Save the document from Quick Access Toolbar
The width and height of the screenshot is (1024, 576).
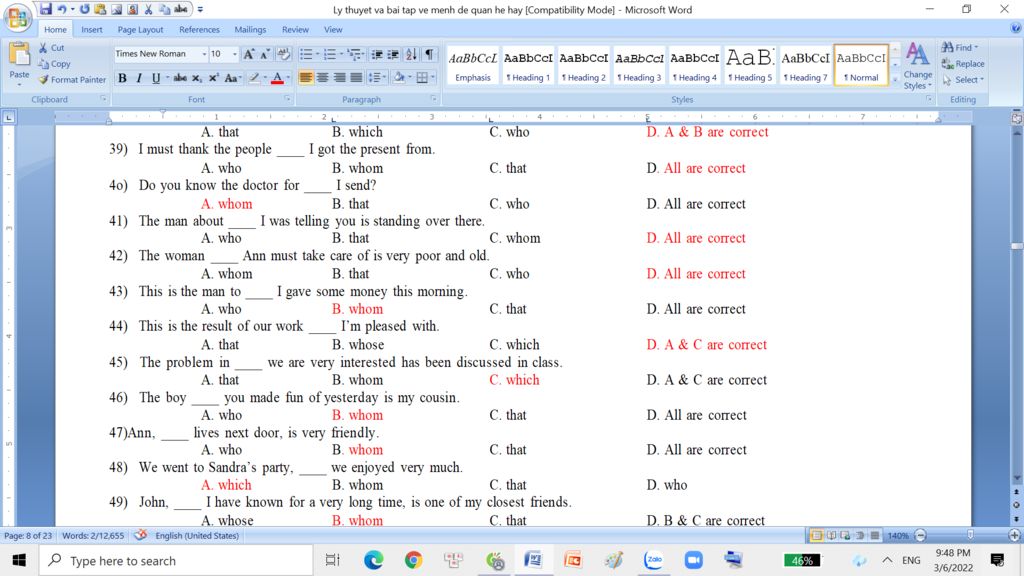(x=45, y=9)
